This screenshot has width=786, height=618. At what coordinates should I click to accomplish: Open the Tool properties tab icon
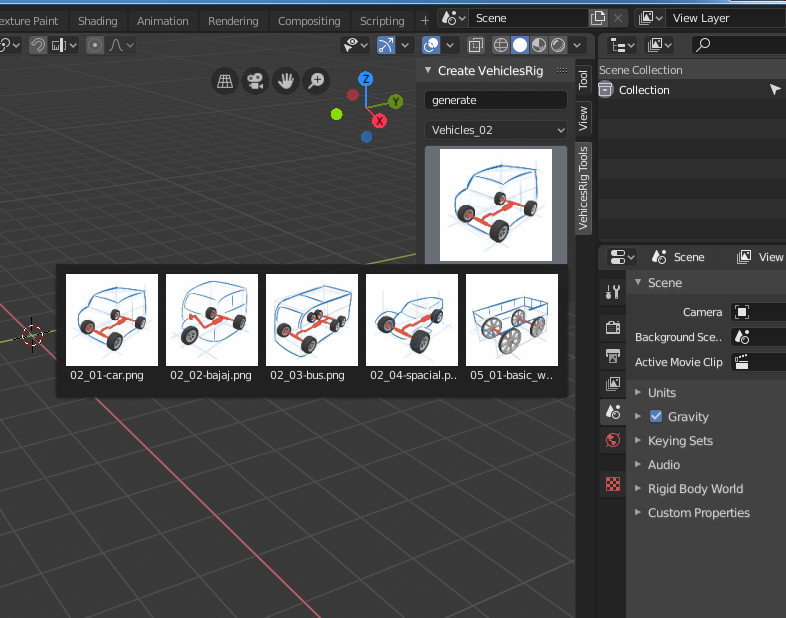coord(613,292)
